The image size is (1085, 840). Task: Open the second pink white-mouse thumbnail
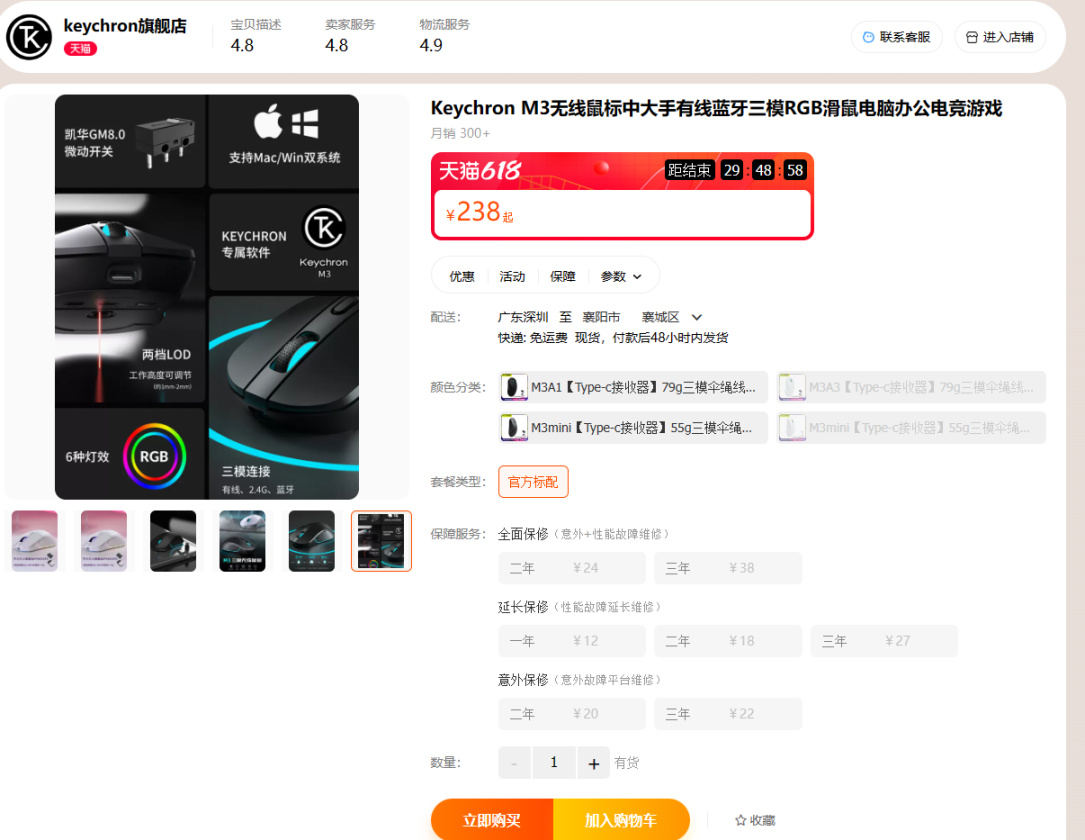[x=104, y=541]
